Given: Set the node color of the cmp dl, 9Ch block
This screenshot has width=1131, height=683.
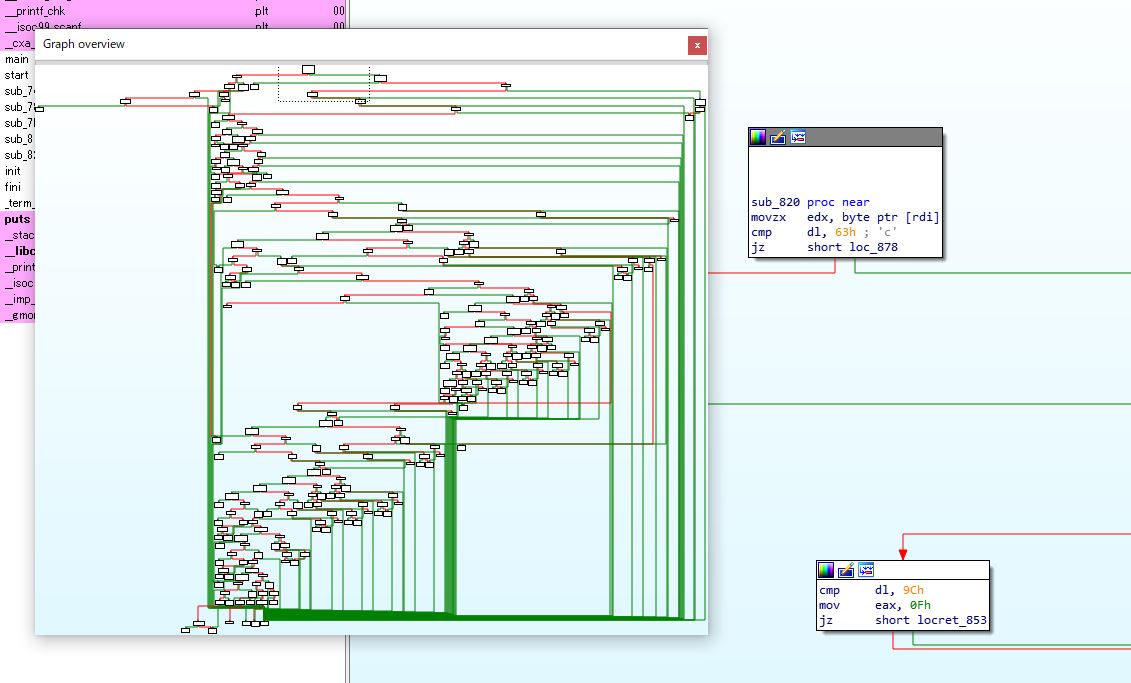Looking at the screenshot, I should [826, 570].
